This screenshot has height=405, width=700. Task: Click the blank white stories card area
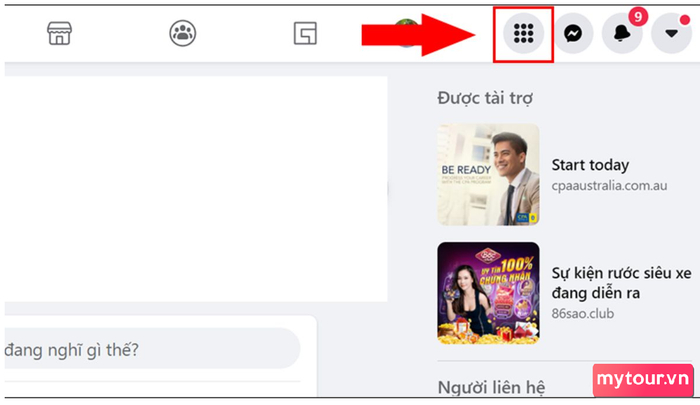tap(196, 189)
